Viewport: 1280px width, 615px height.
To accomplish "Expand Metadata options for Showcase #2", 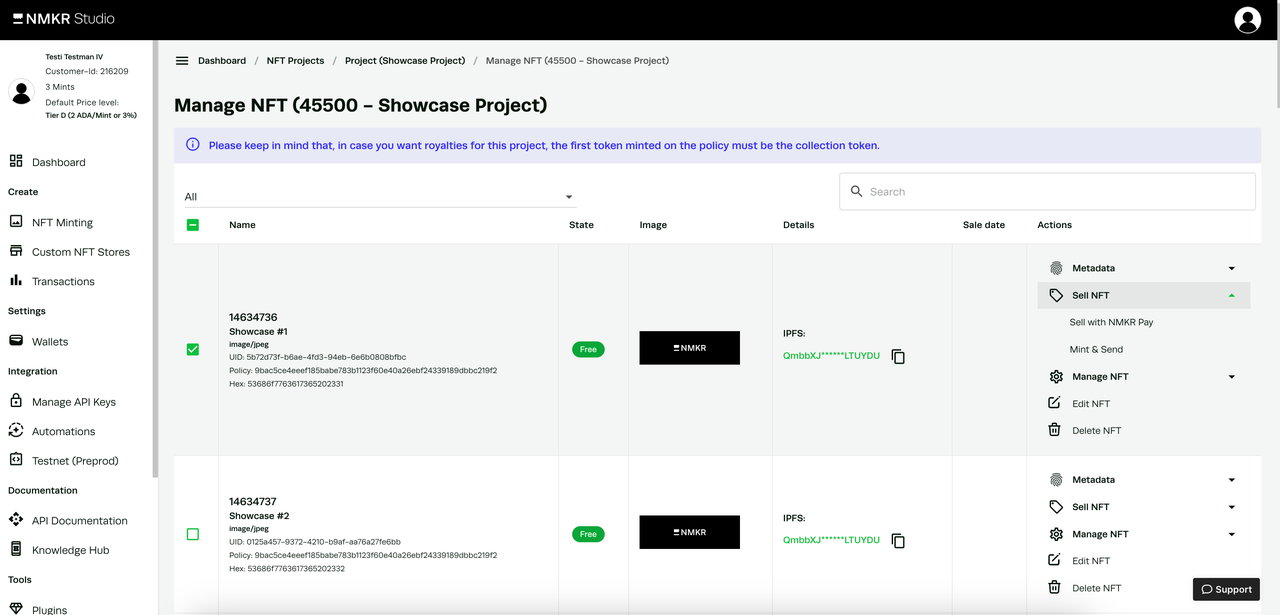I will pos(1231,480).
